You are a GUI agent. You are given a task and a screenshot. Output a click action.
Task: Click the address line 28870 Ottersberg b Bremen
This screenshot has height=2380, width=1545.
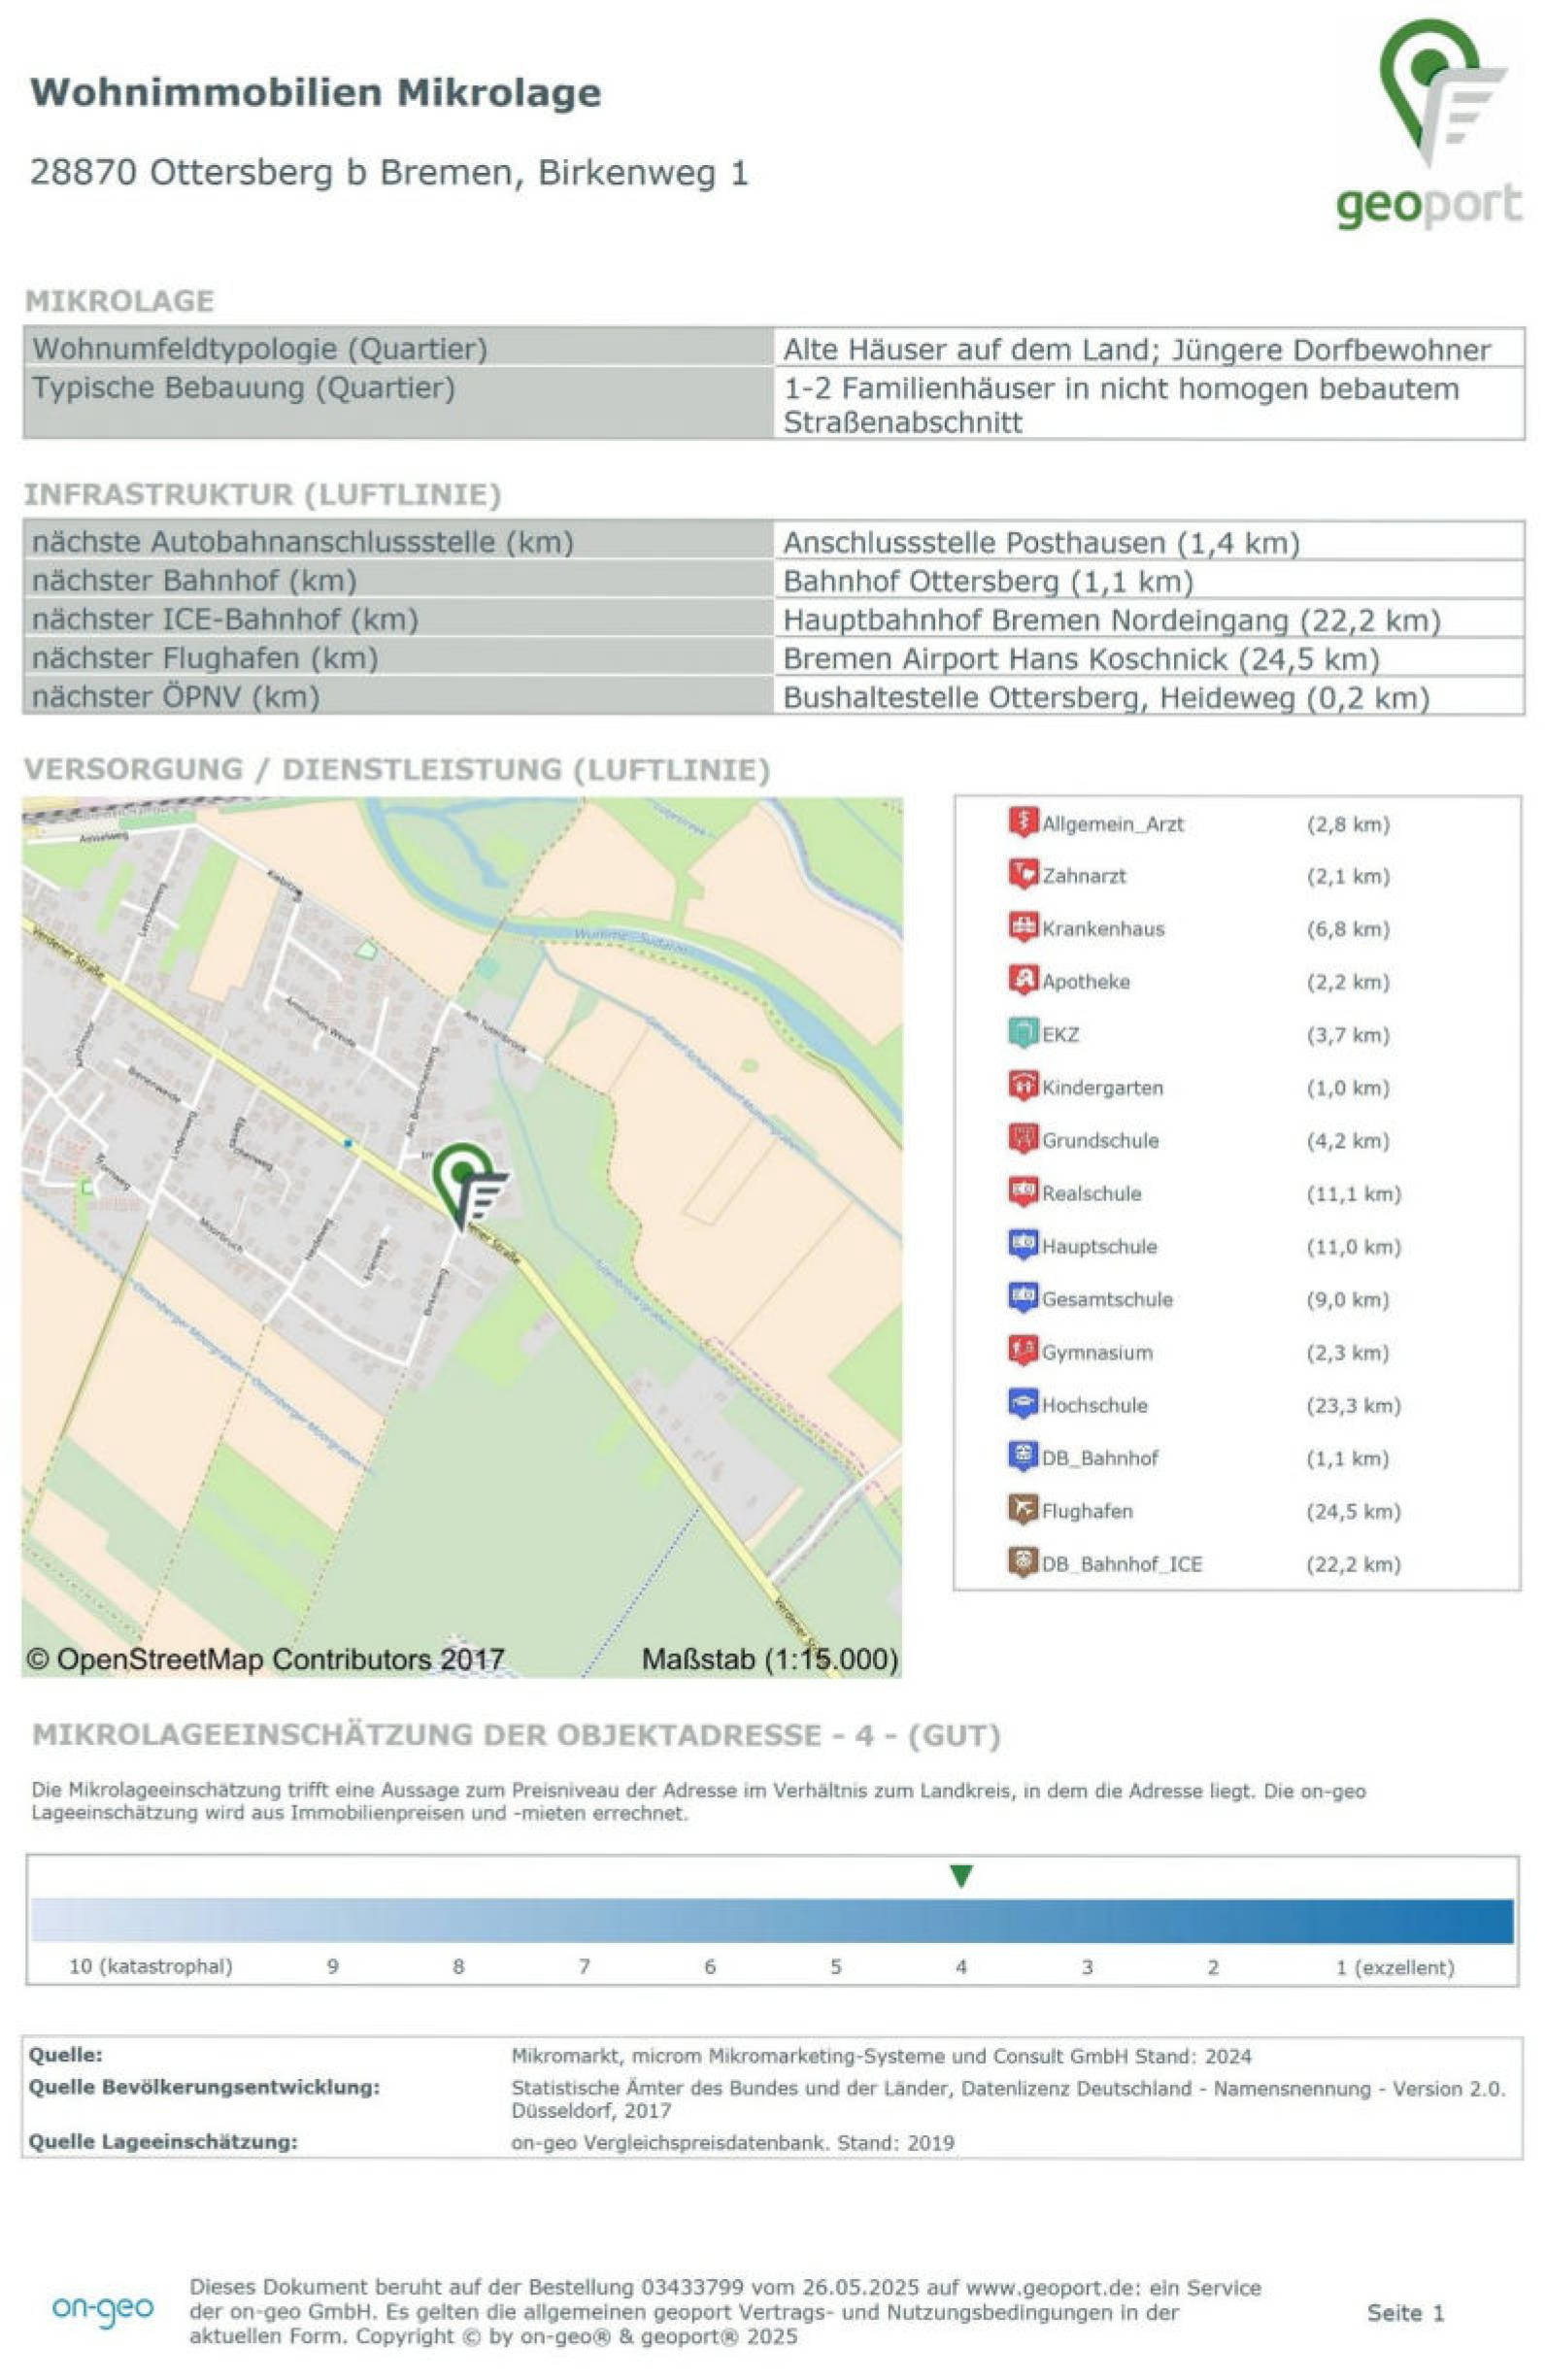point(389,172)
